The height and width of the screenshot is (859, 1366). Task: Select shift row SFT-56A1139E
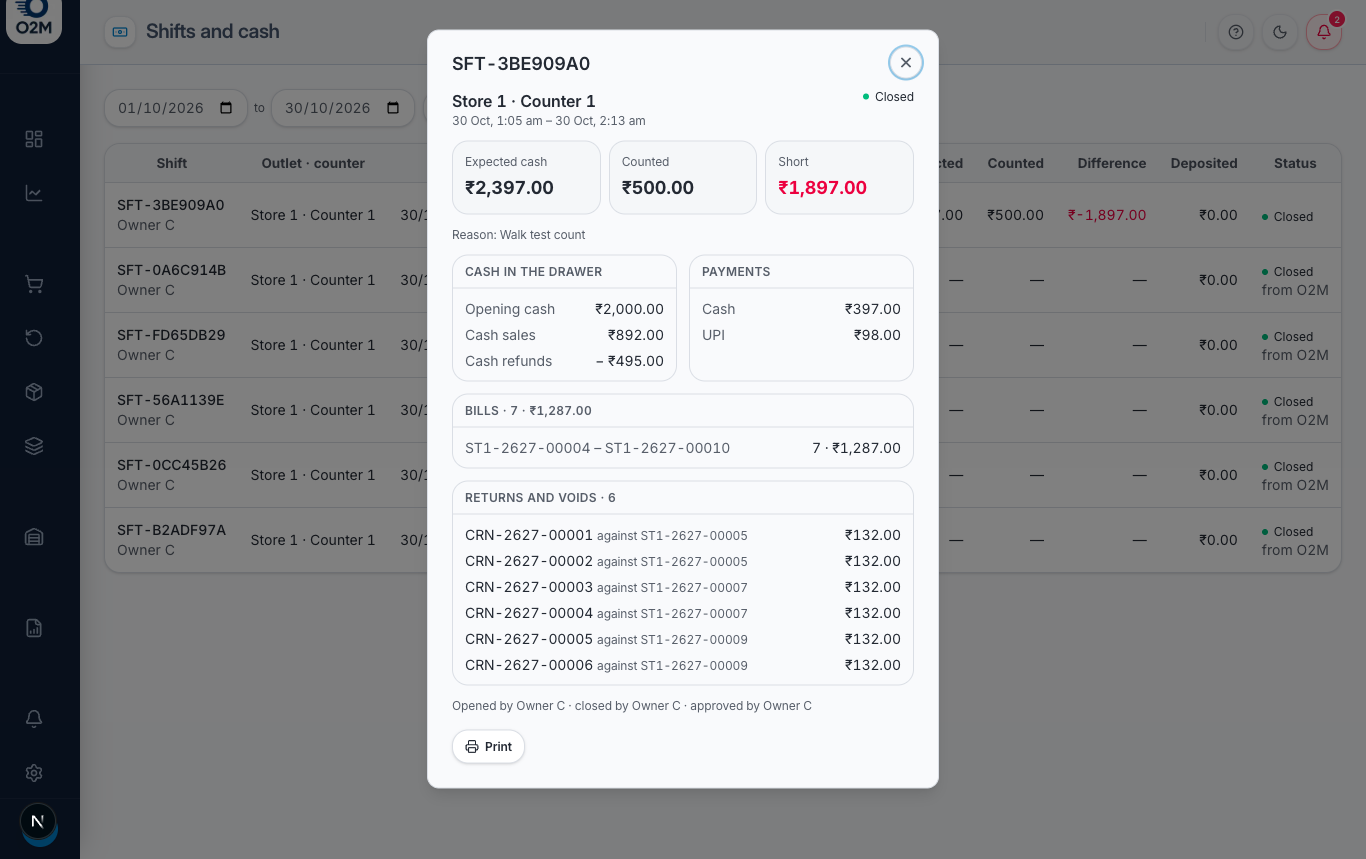722,410
